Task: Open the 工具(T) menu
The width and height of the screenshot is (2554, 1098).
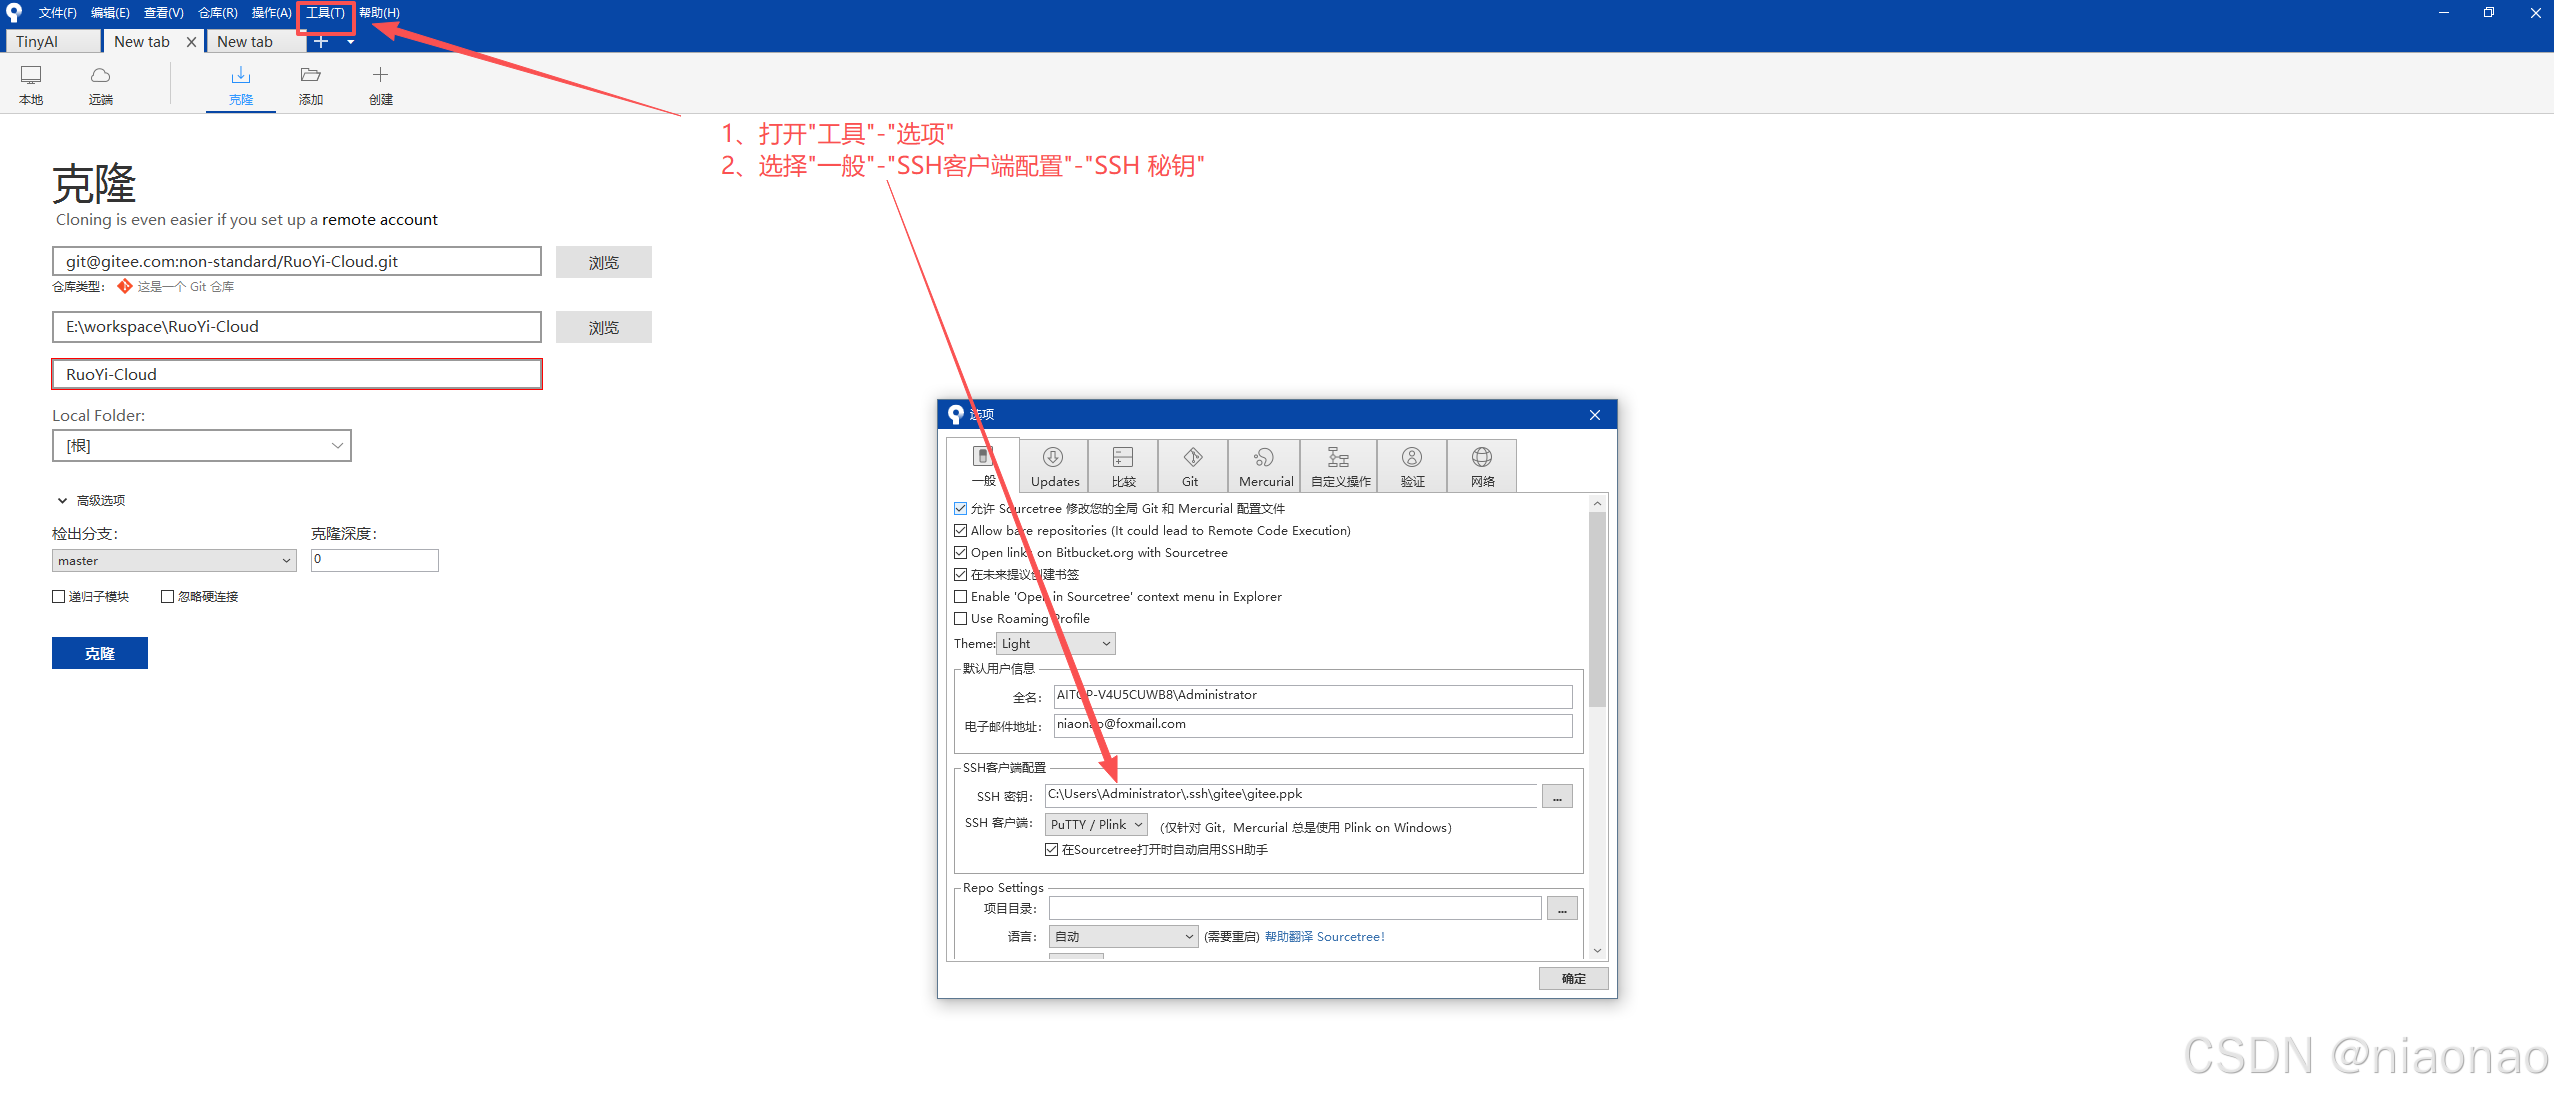Action: pos(325,13)
